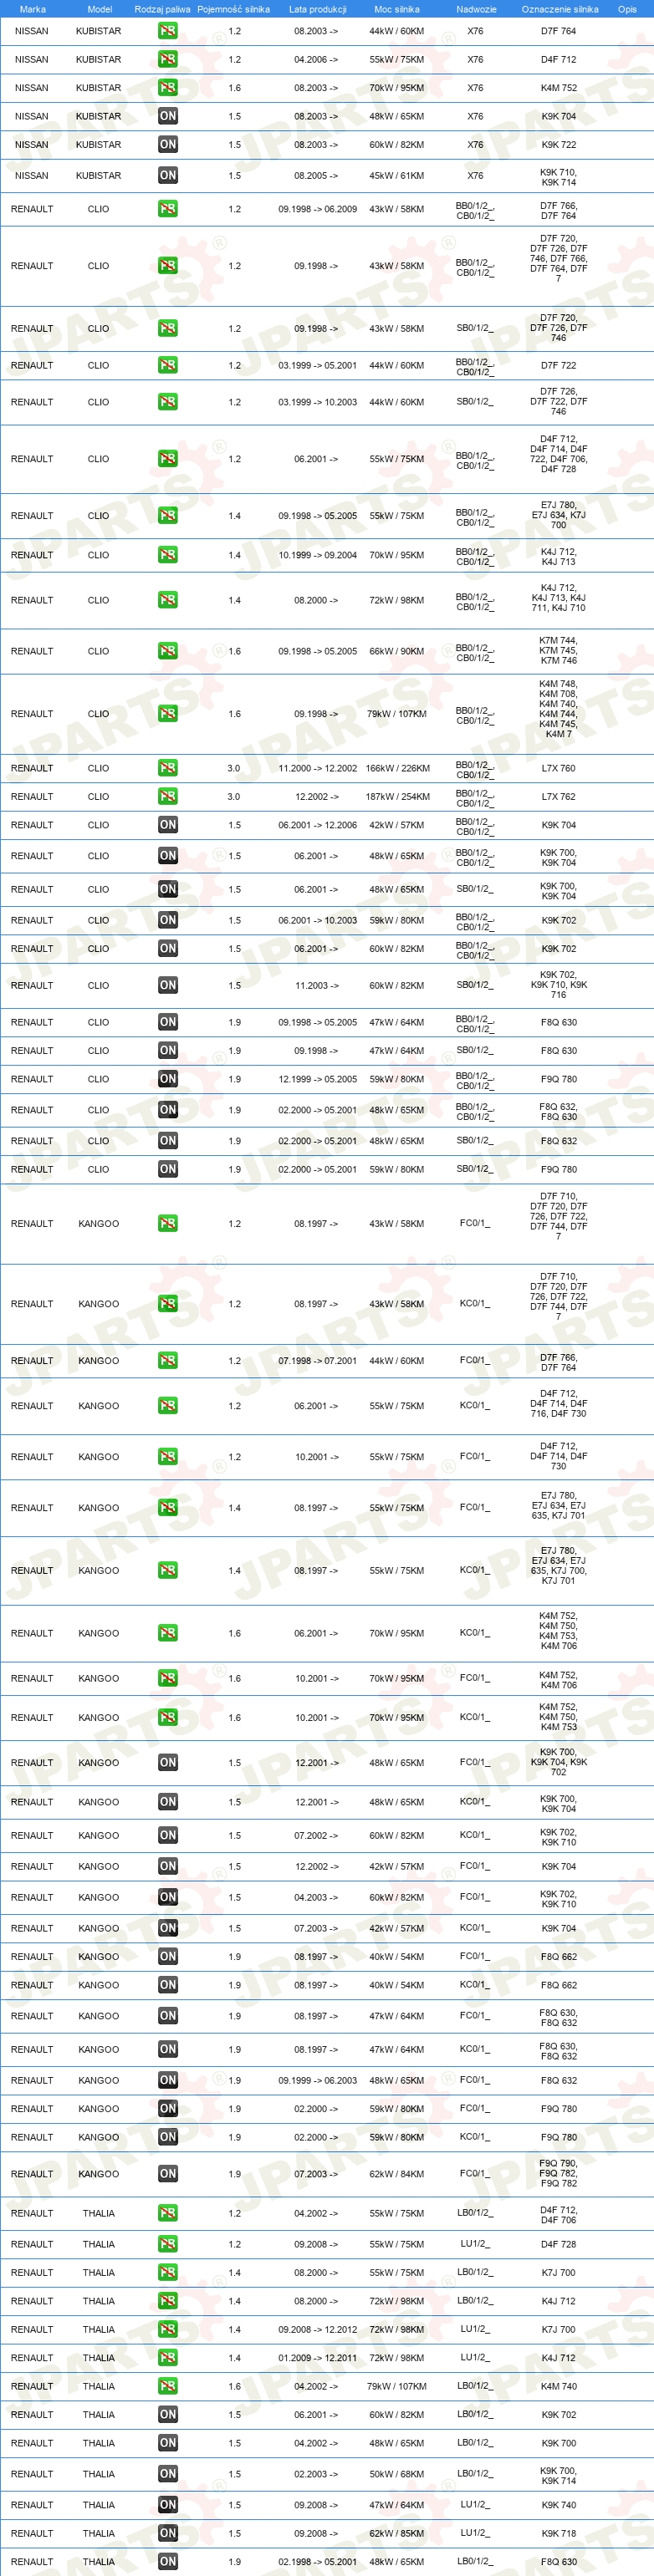Screen dimensions: 654x2576
Task: Click petrol icon in Thalia K4M 740 row
Action: pos(167,2386)
